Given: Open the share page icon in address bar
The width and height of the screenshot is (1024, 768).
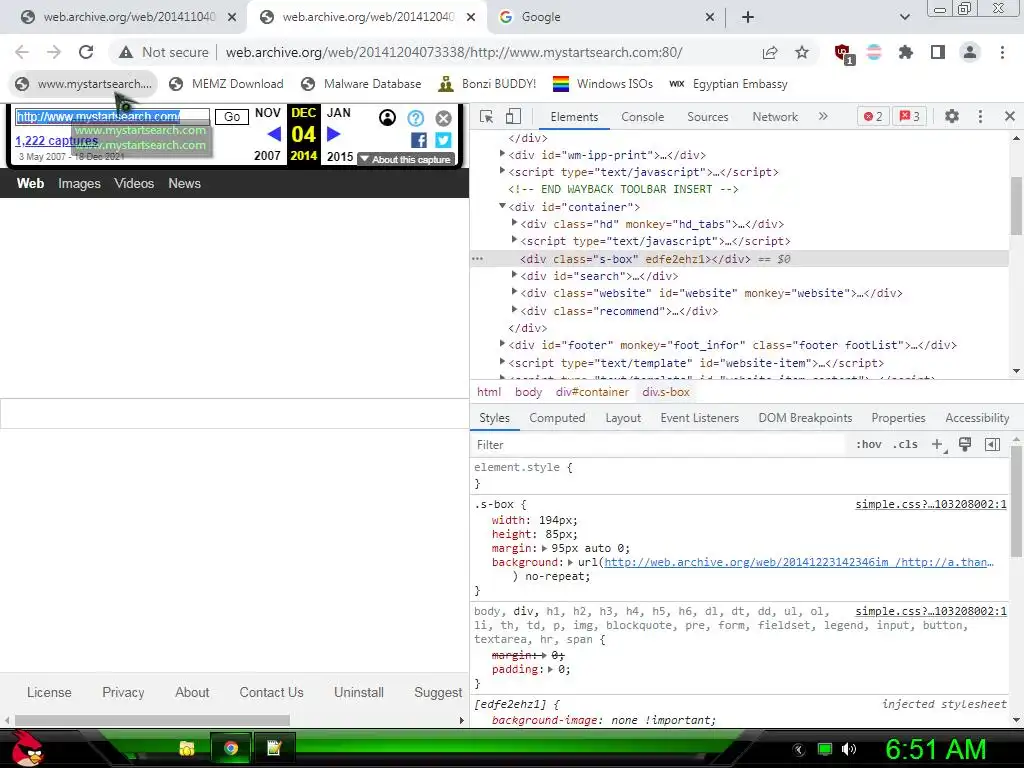Looking at the screenshot, I should coord(770,52).
